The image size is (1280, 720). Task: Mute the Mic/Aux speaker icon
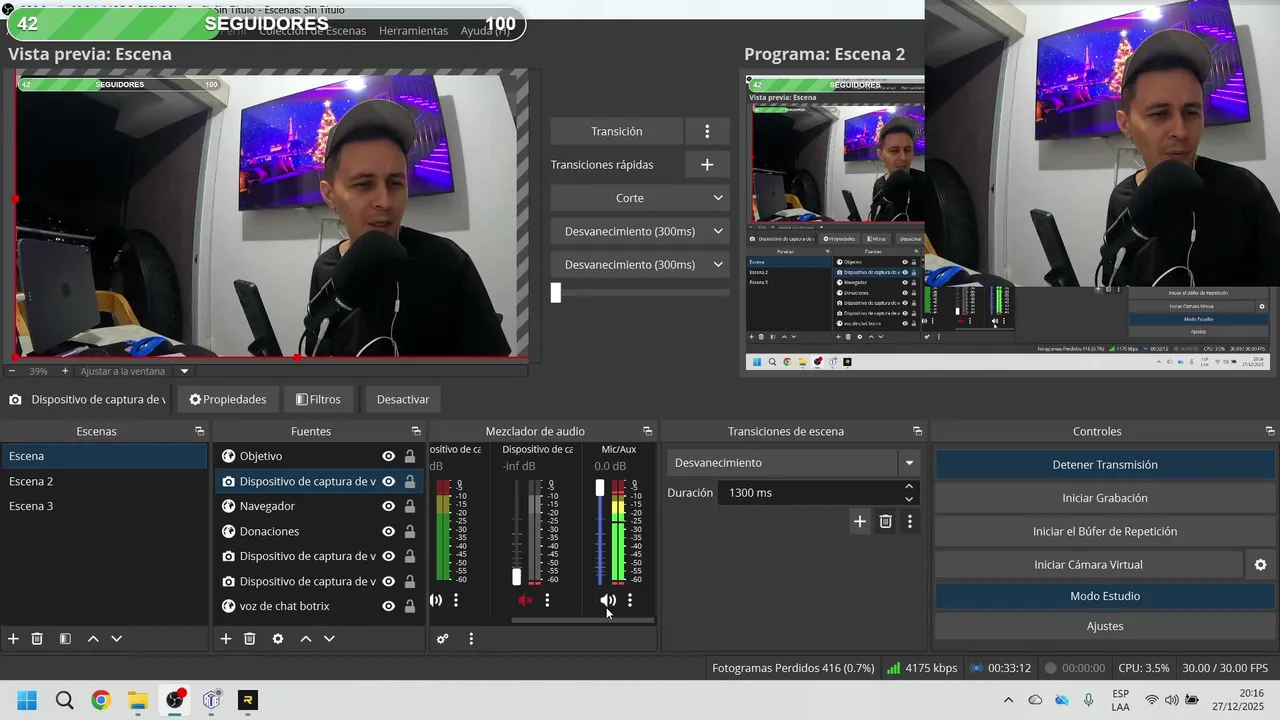608,600
